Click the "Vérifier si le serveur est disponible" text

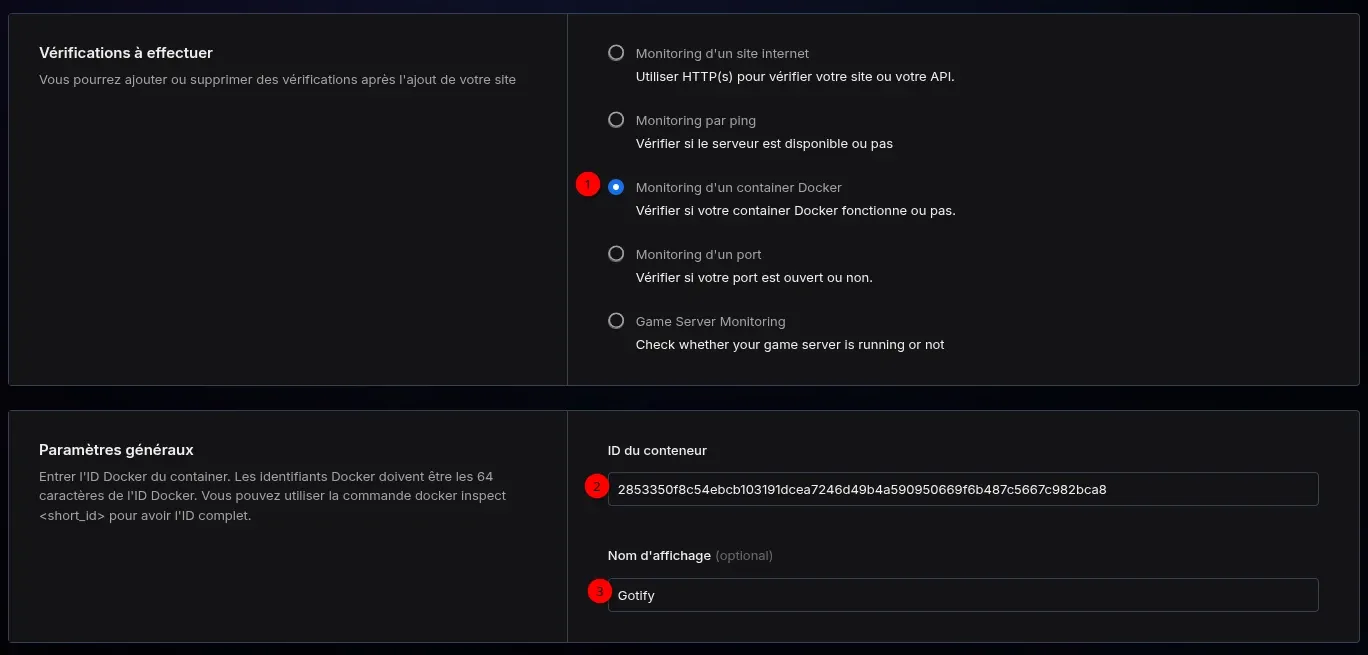point(764,143)
